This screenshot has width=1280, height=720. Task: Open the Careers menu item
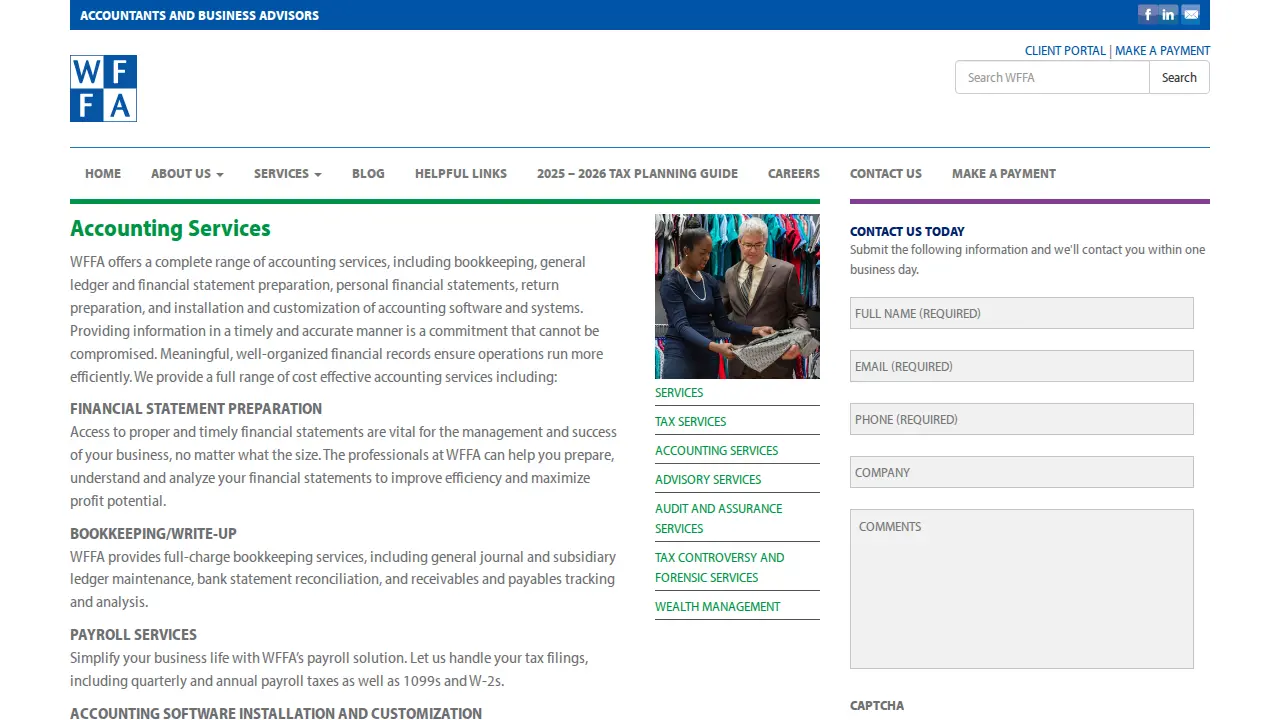pyautogui.click(x=794, y=173)
